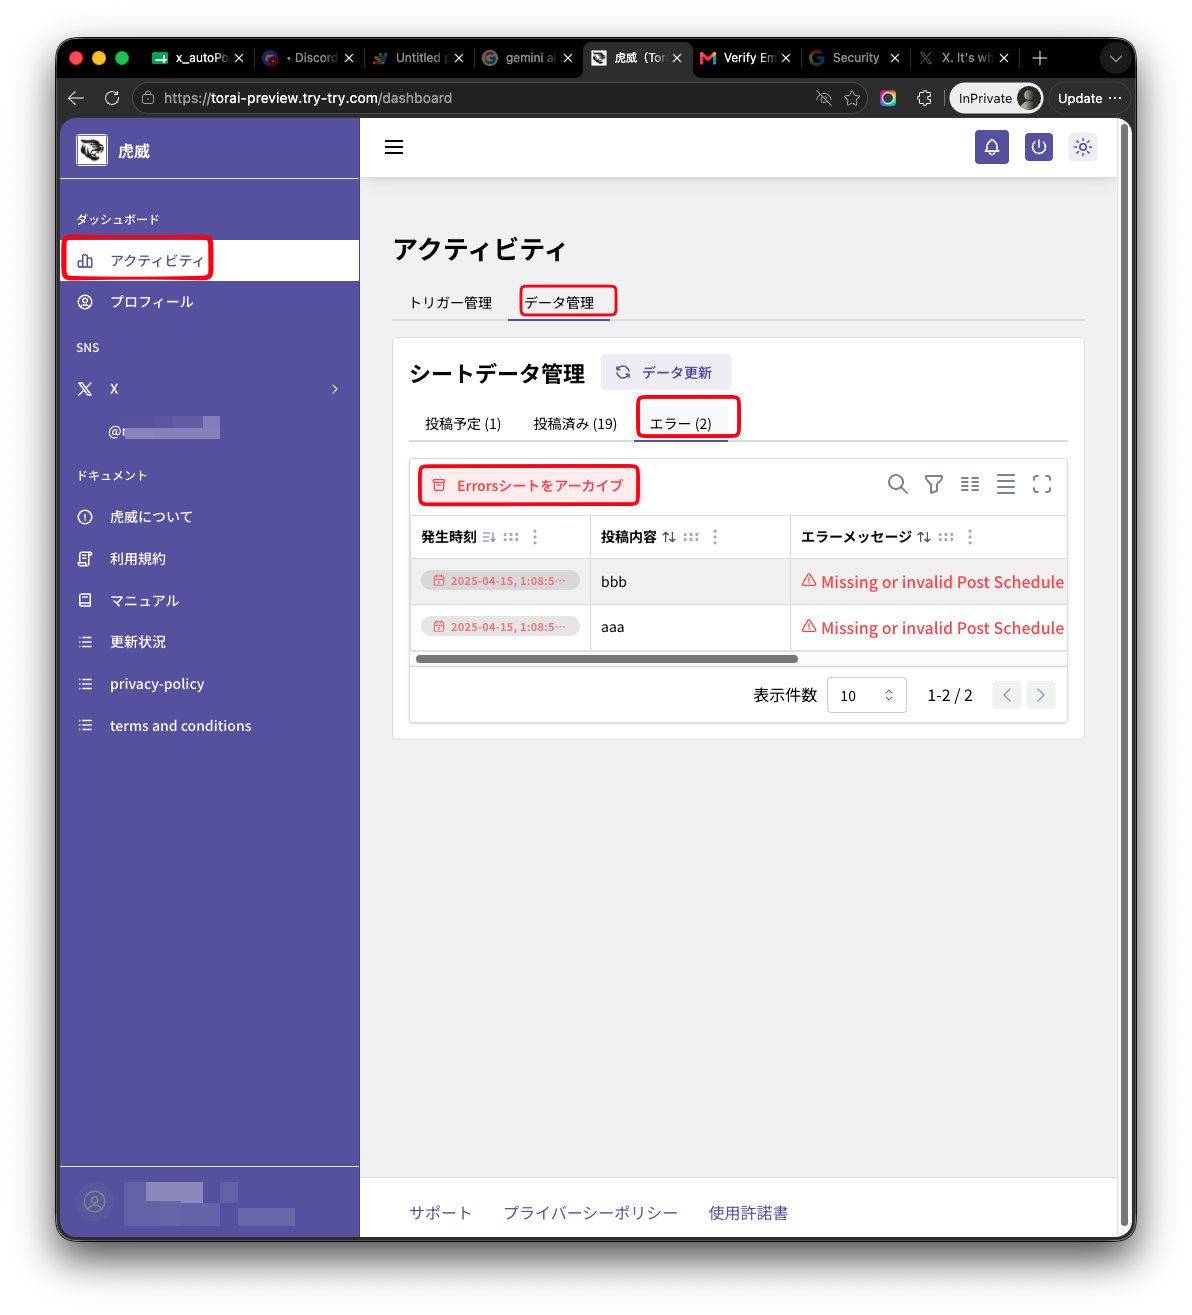1192x1315 pixels.
Task: Switch to Security browser tab
Action: pos(855,58)
